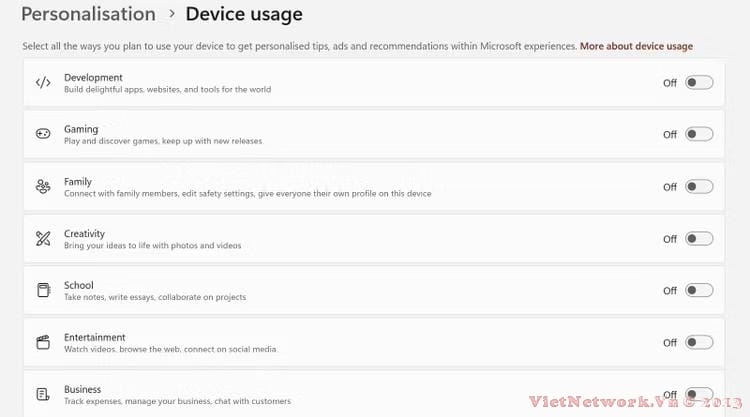This screenshot has width=750, height=417.
Task: Select the Creativity row title text
Action: 84,233
